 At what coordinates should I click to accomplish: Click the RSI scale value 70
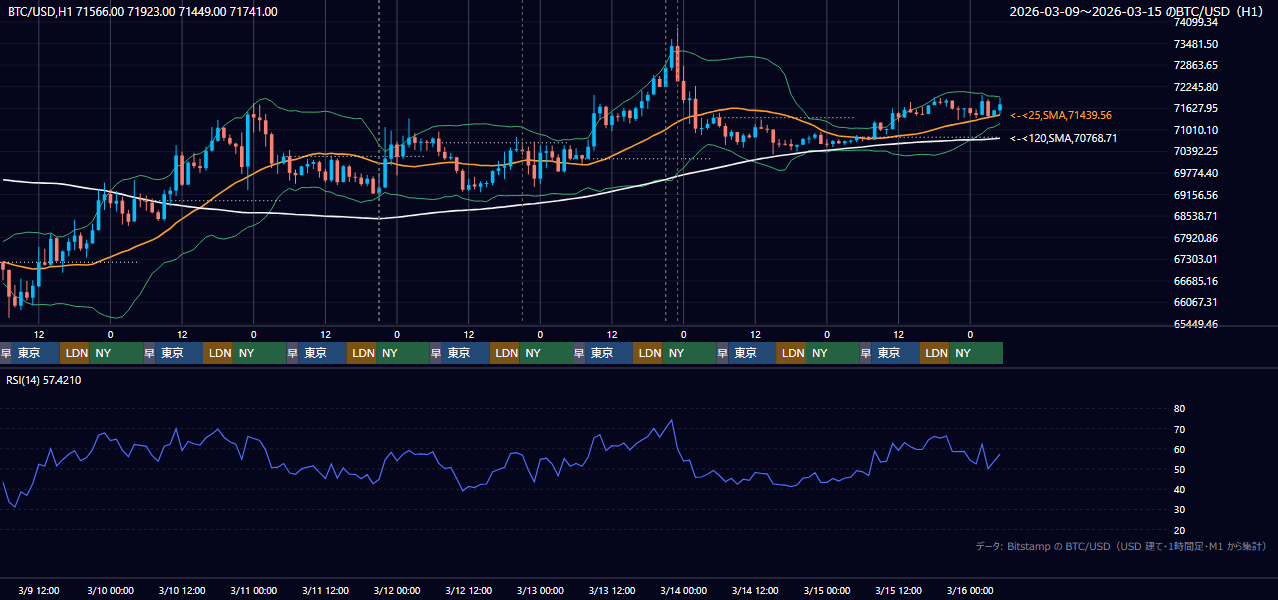(x=1180, y=429)
